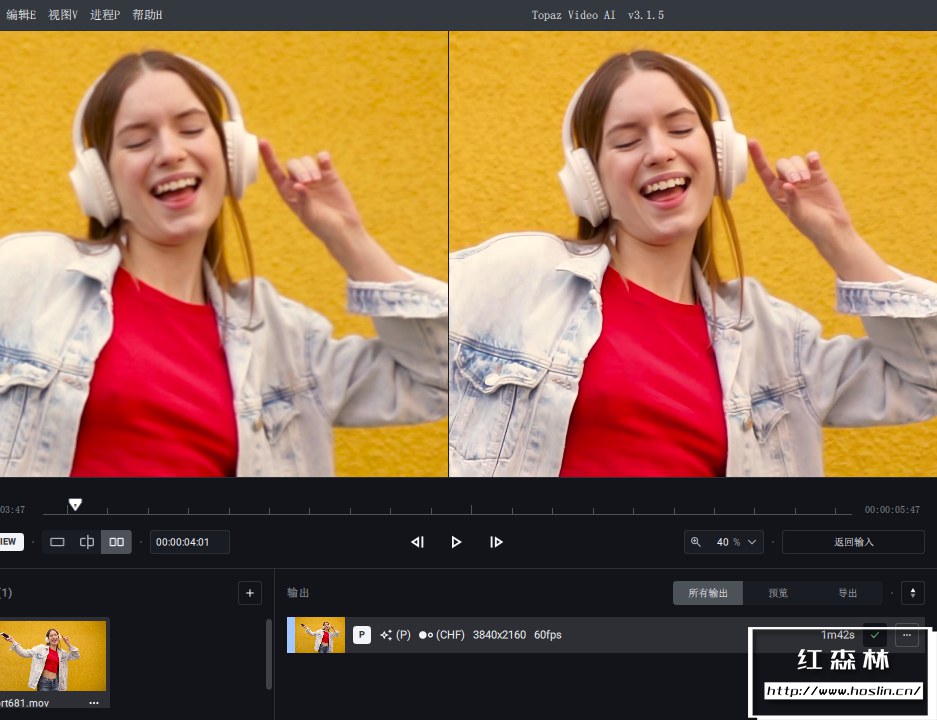Image resolution: width=937 pixels, height=720 pixels.
Task: Switch to single view layout
Action: coord(57,542)
